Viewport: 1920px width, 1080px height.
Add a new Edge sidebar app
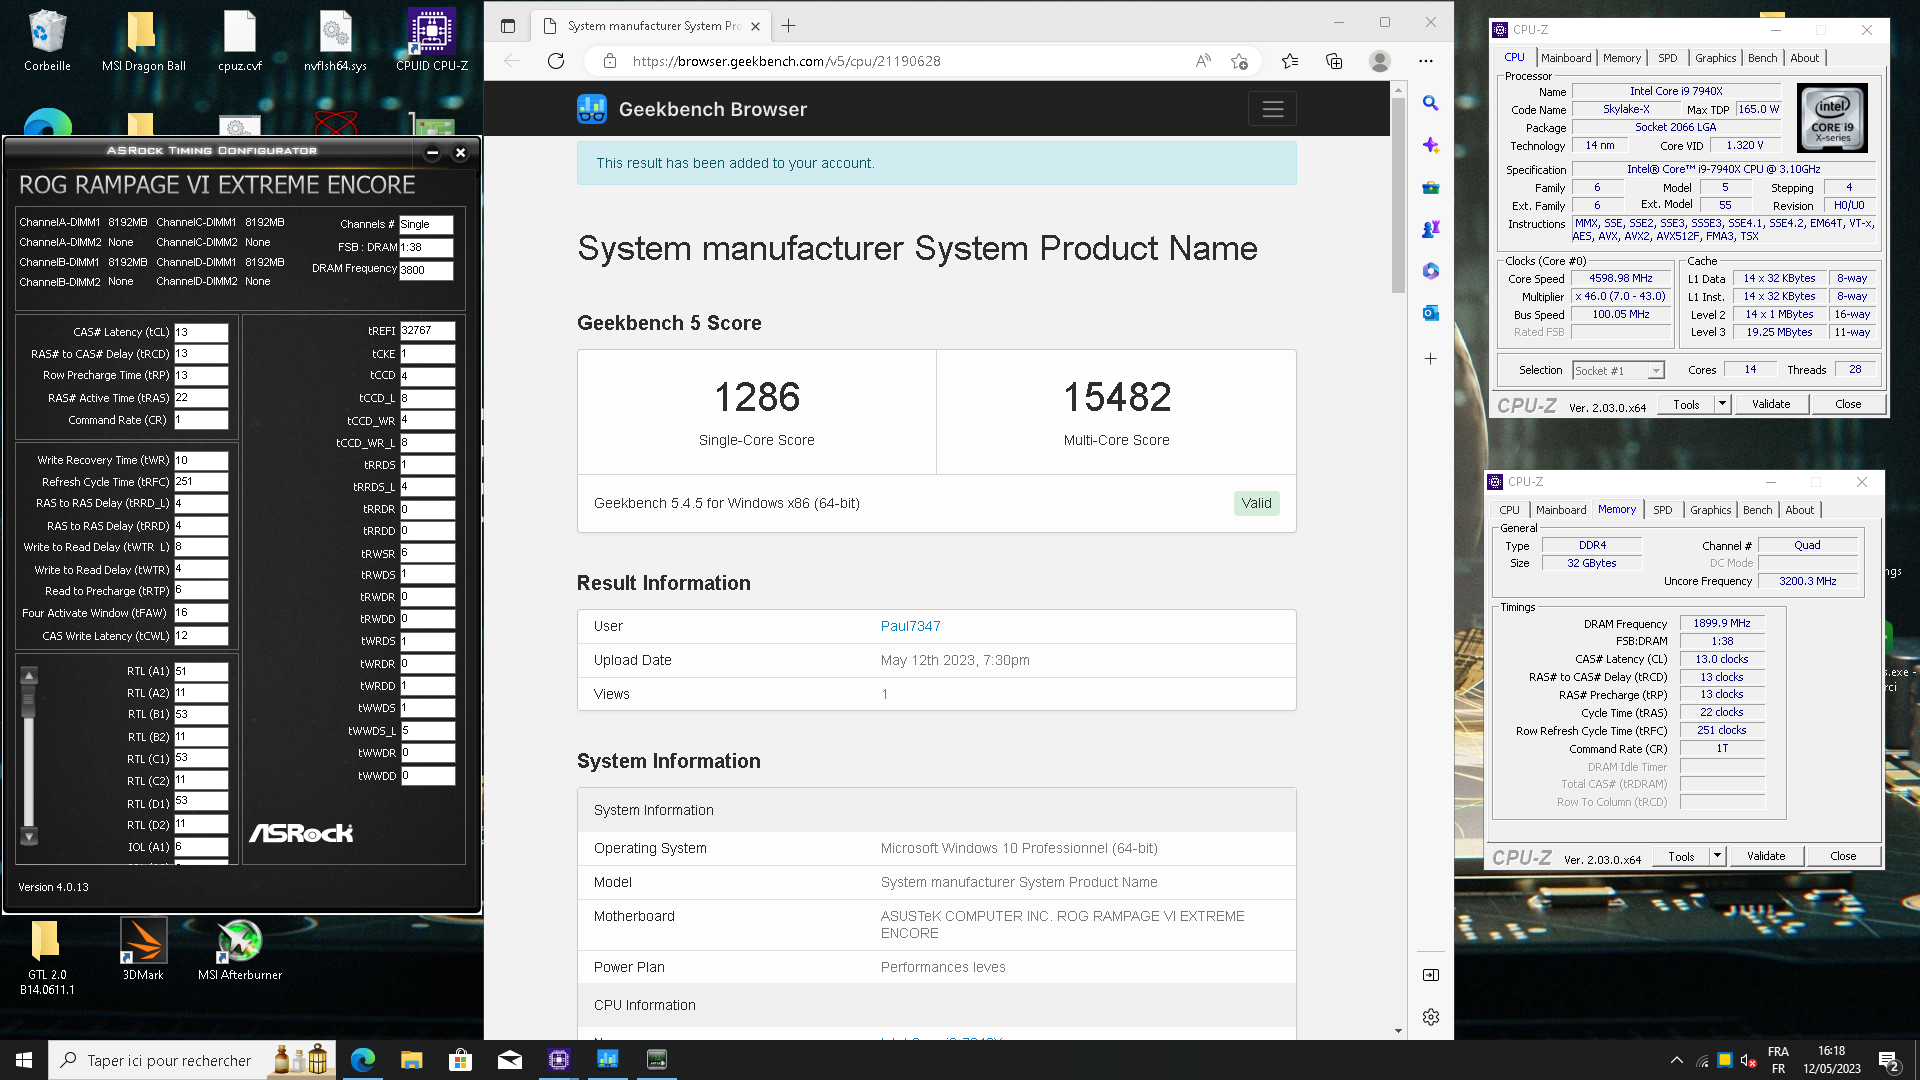pos(1431,358)
